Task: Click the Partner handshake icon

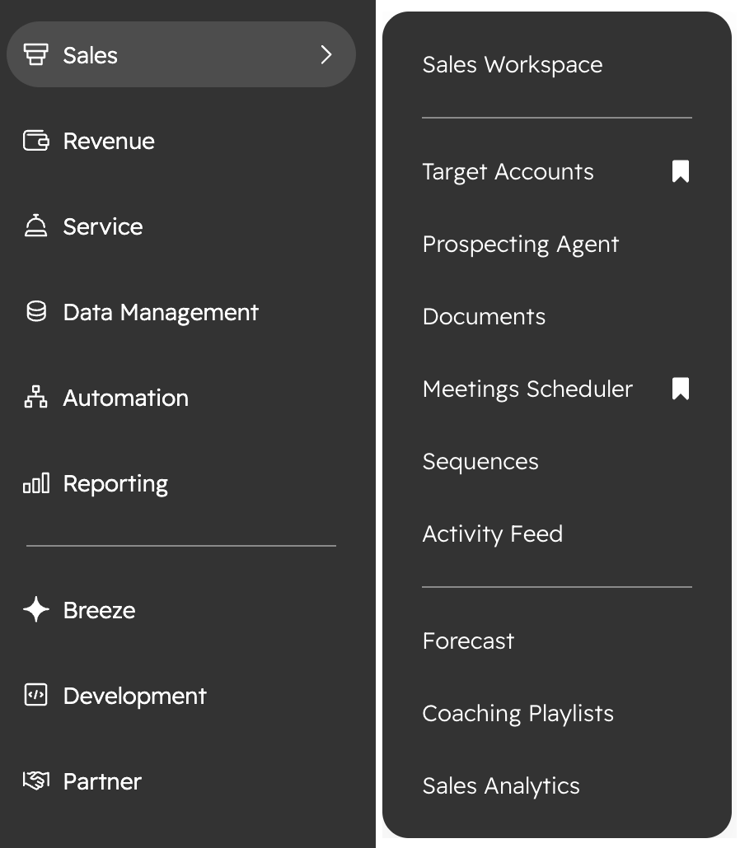Action: (x=36, y=780)
